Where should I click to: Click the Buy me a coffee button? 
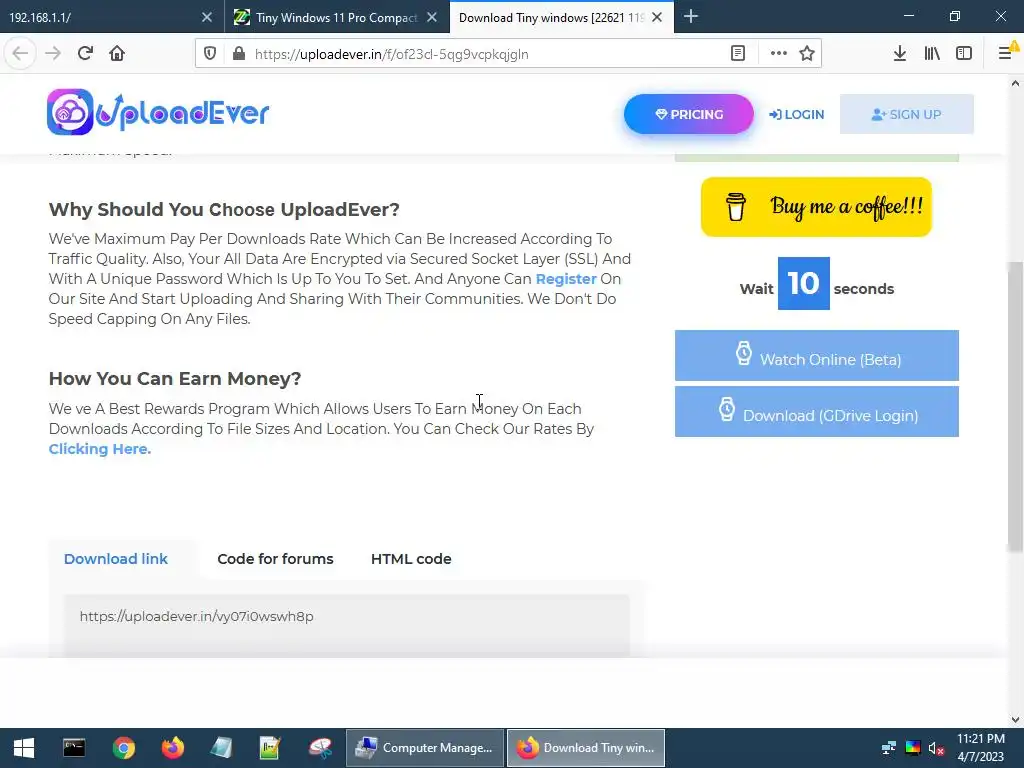(x=816, y=207)
